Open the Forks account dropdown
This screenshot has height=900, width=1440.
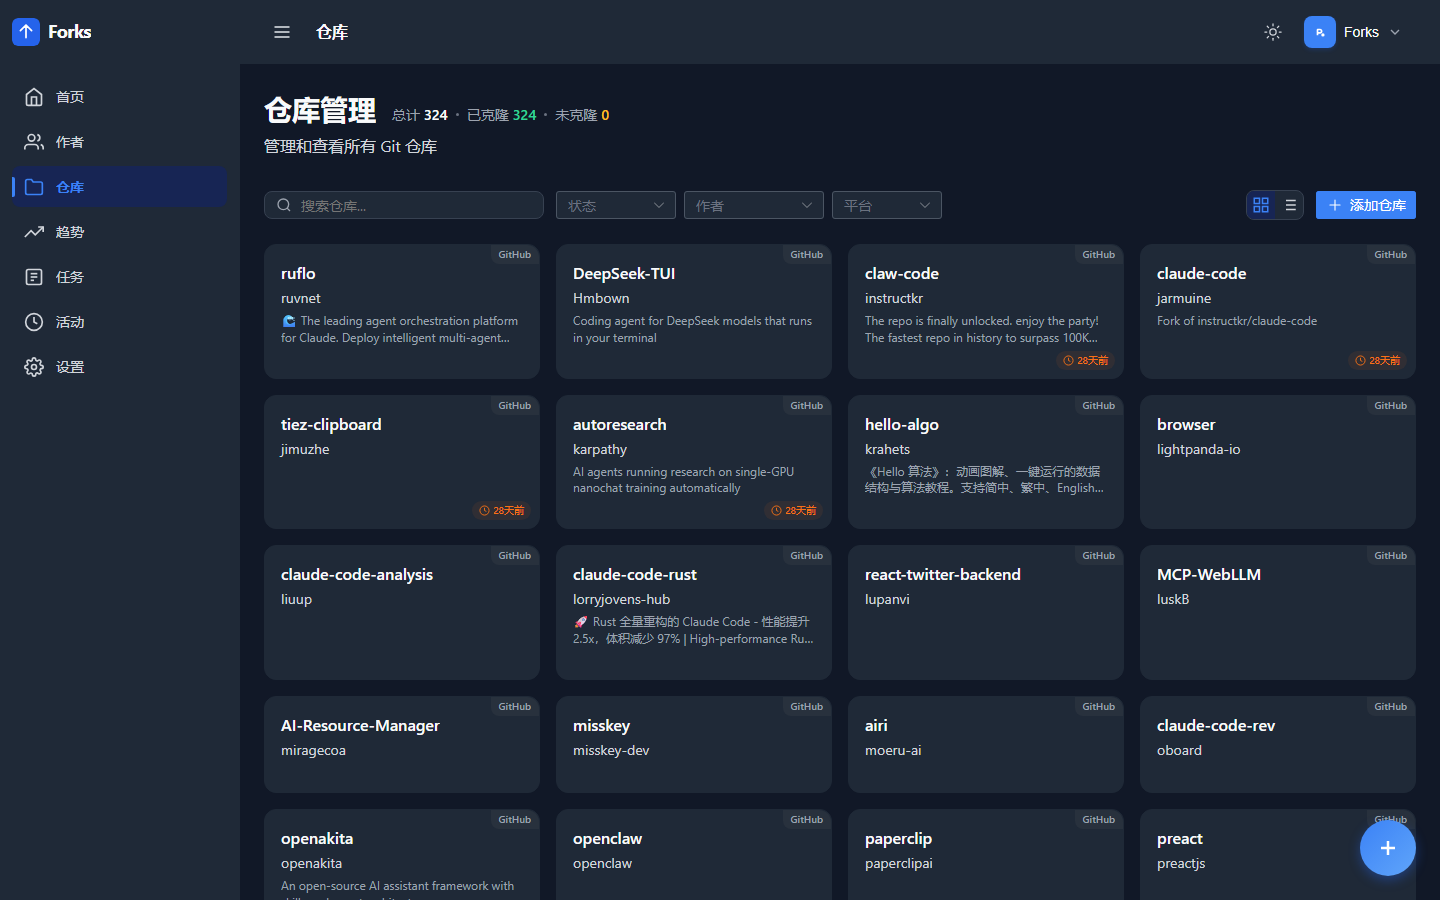coord(1354,32)
